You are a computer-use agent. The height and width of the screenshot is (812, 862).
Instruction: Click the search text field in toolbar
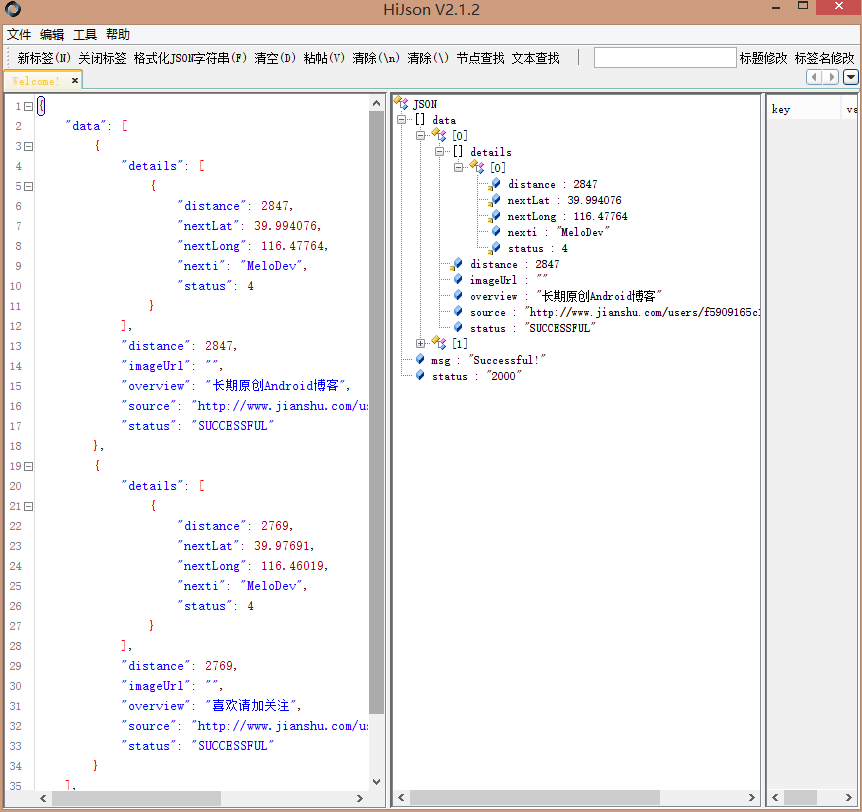[664, 58]
